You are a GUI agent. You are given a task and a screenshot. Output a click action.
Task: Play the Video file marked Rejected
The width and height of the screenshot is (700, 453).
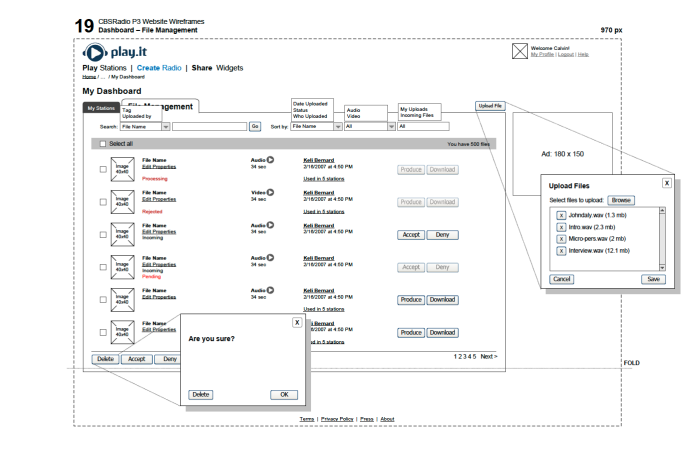pyautogui.click(x=271, y=192)
